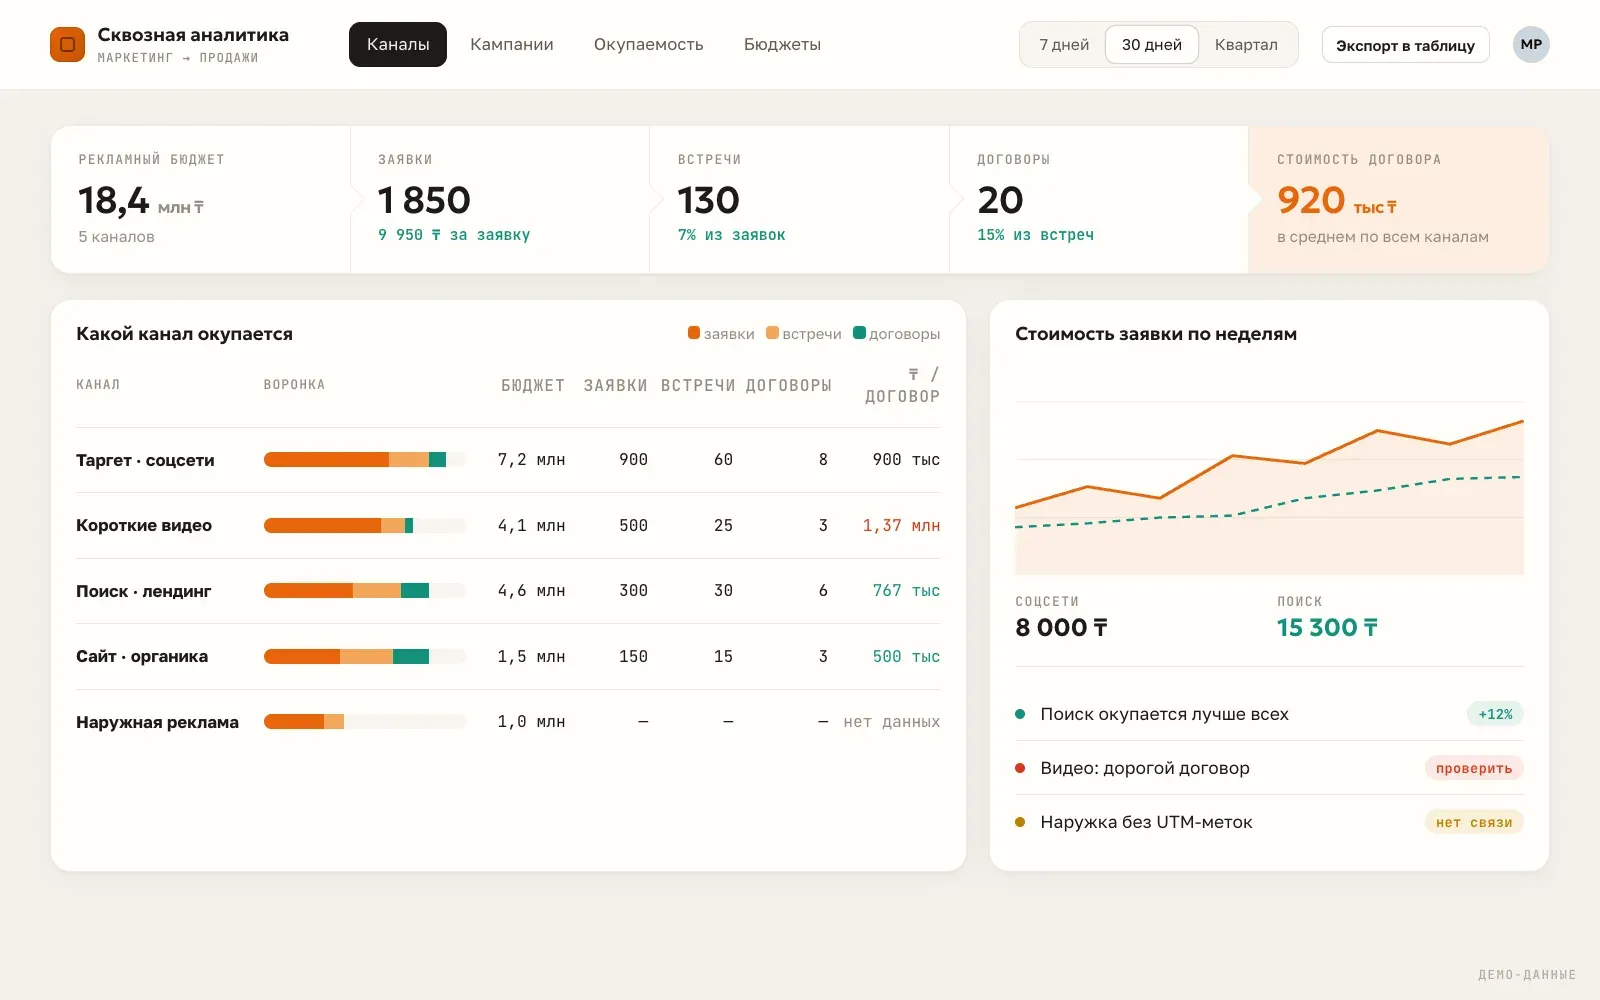The image size is (1600, 1000).
Task: Click the Соцсети 8 000 ₸ value
Action: tap(1062, 628)
